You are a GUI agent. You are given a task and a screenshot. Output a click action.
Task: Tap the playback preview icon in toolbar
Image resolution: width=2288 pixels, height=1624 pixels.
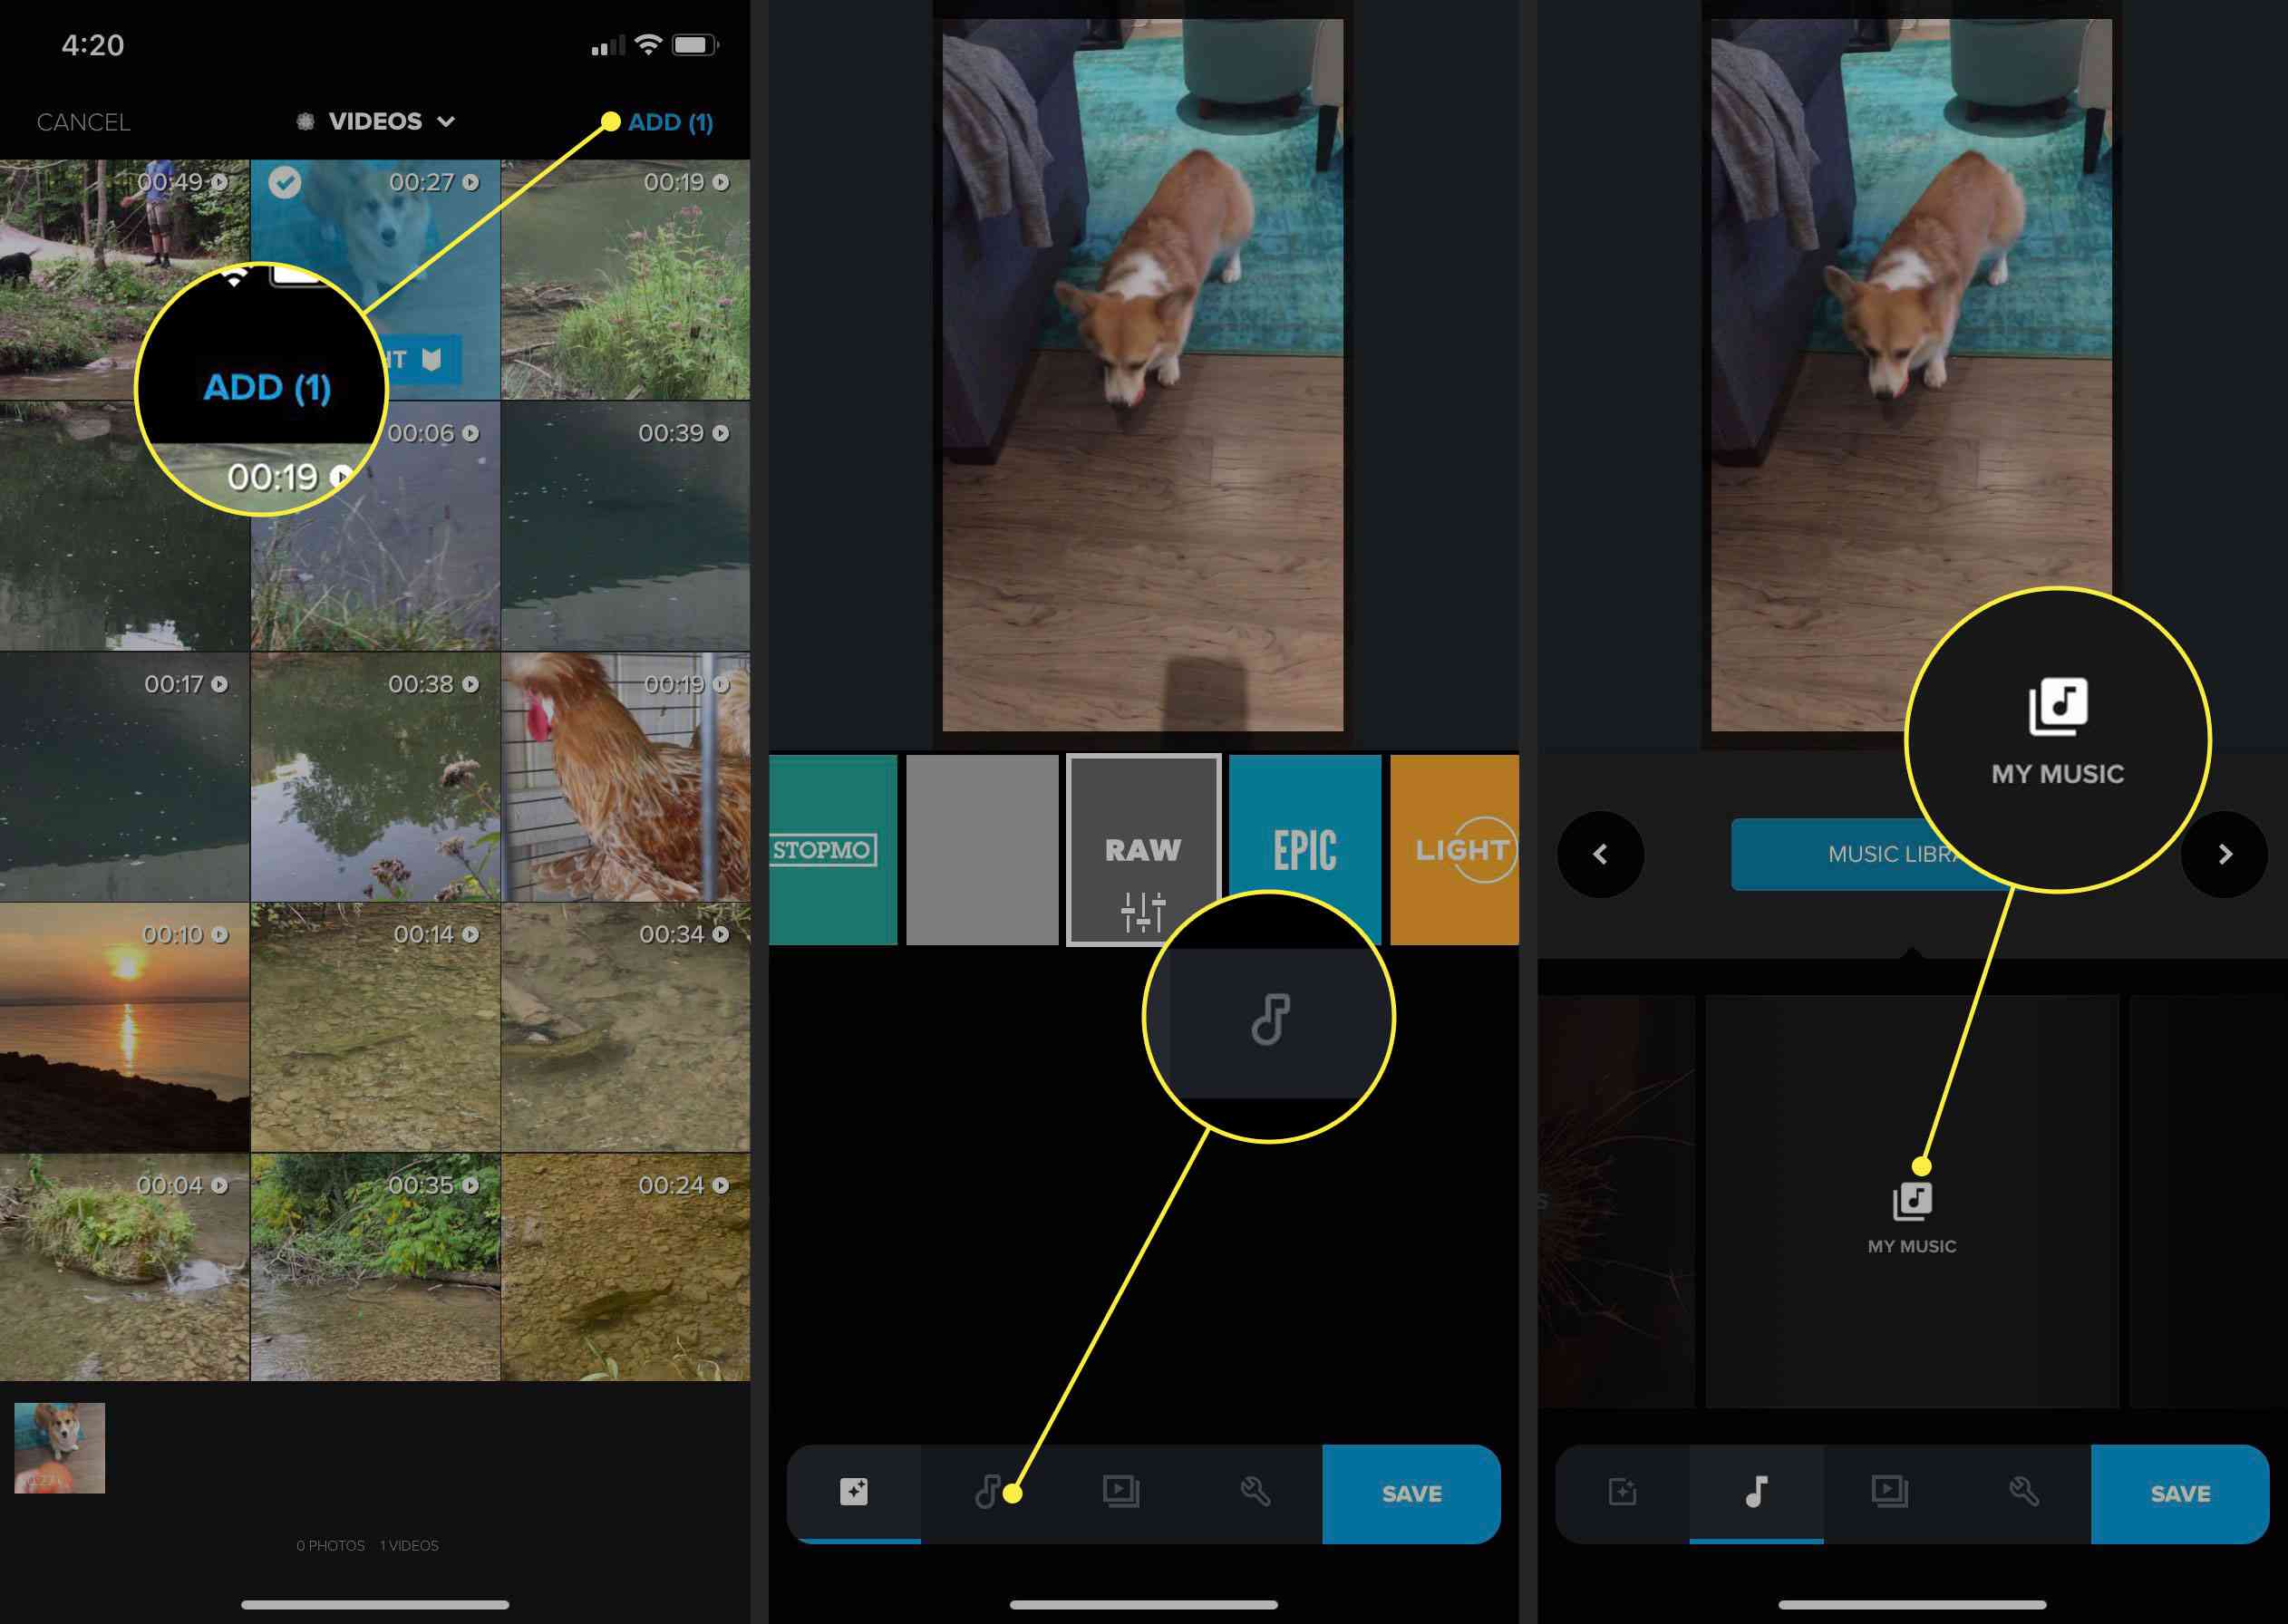pyautogui.click(x=1120, y=1493)
